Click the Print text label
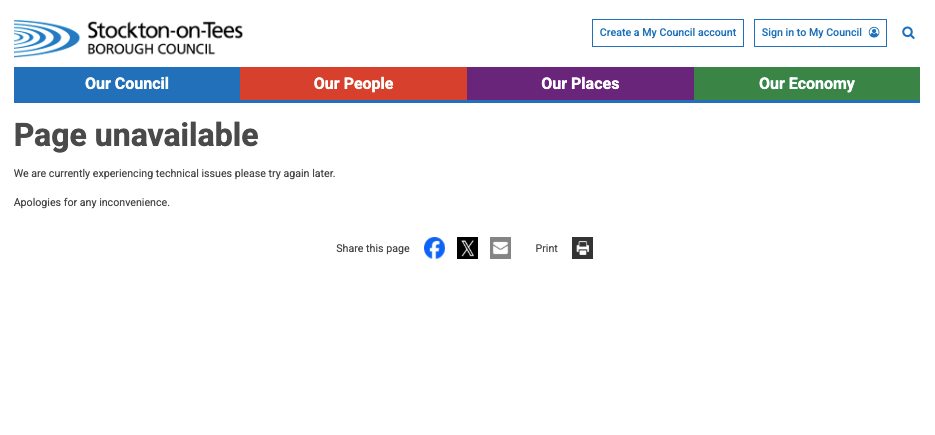The height and width of the screenshot is (435, 935). 546,248
